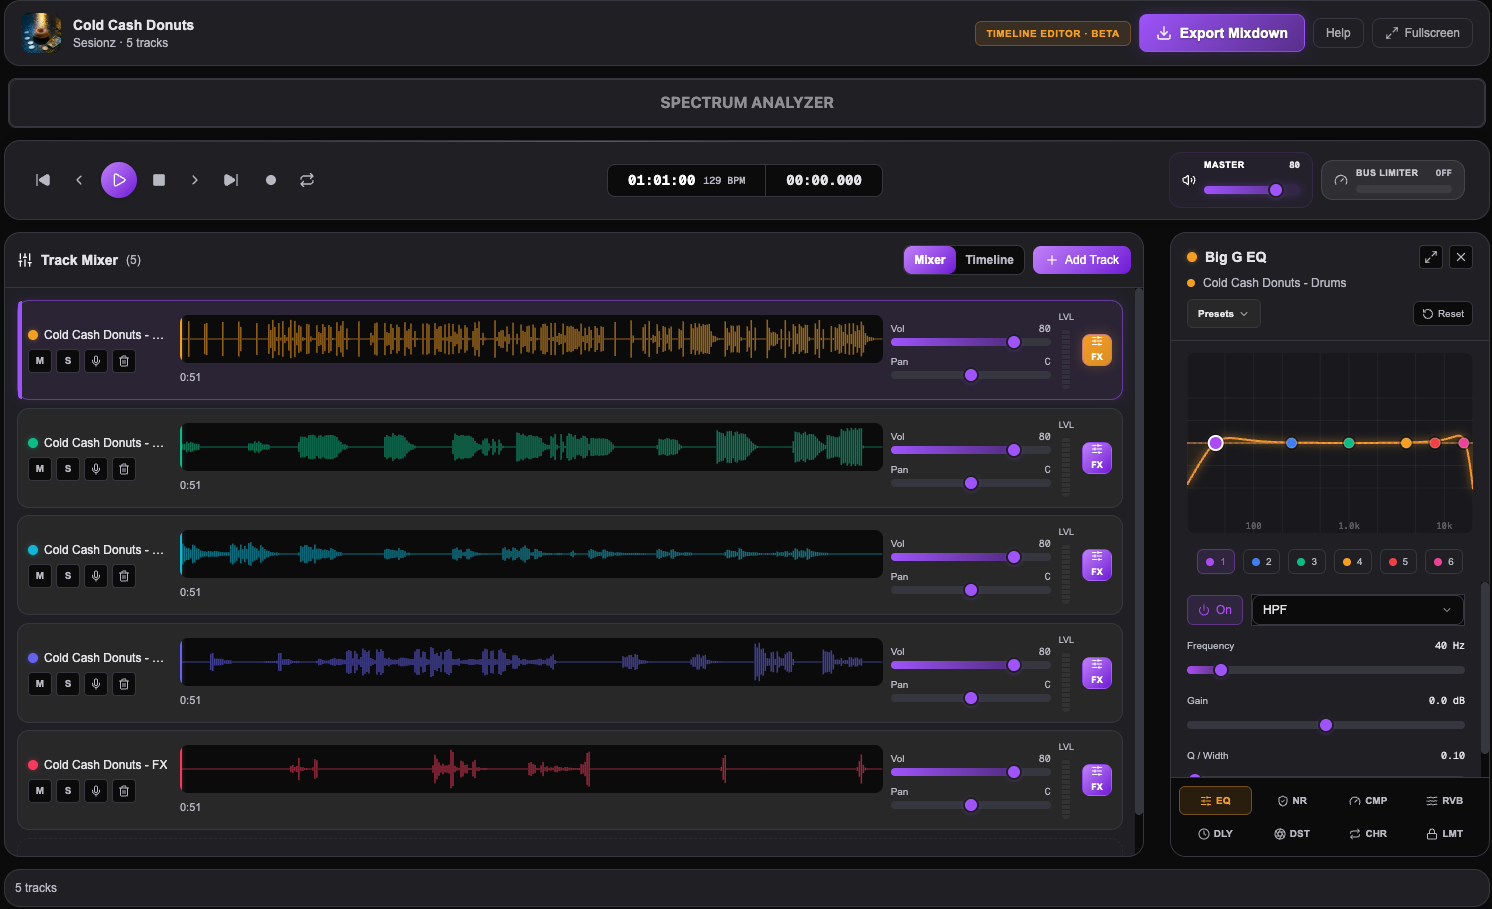Viewport: 1492px width, 909px height.
Task: Open the NR effect tab
Action: [x=1292, y=801]
